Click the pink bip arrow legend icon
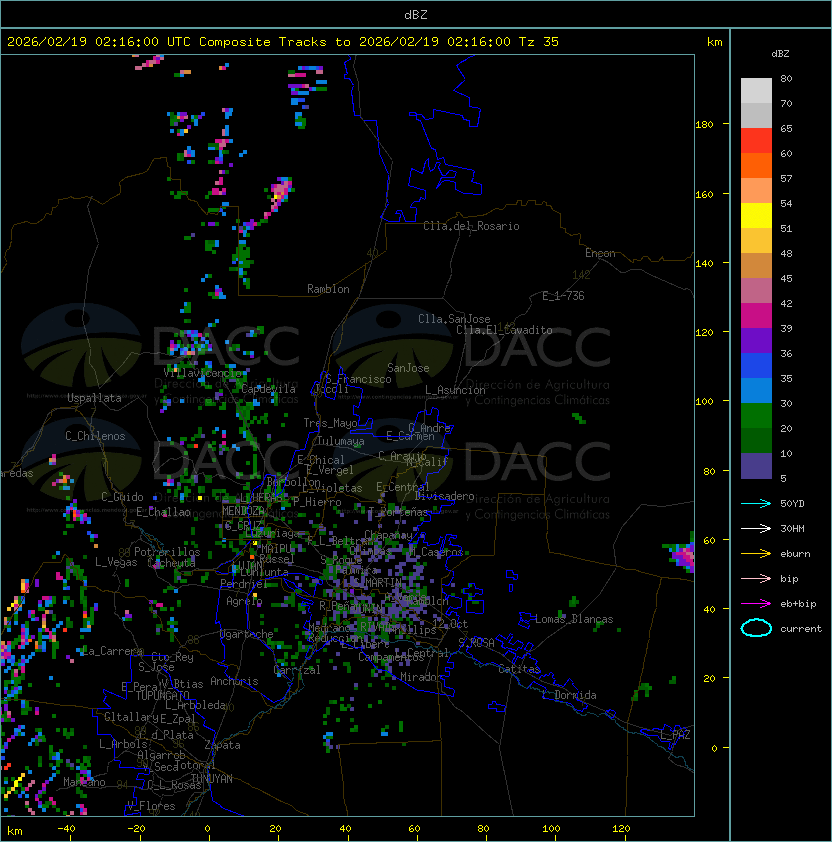832x842 pixels. pos(756,578)
